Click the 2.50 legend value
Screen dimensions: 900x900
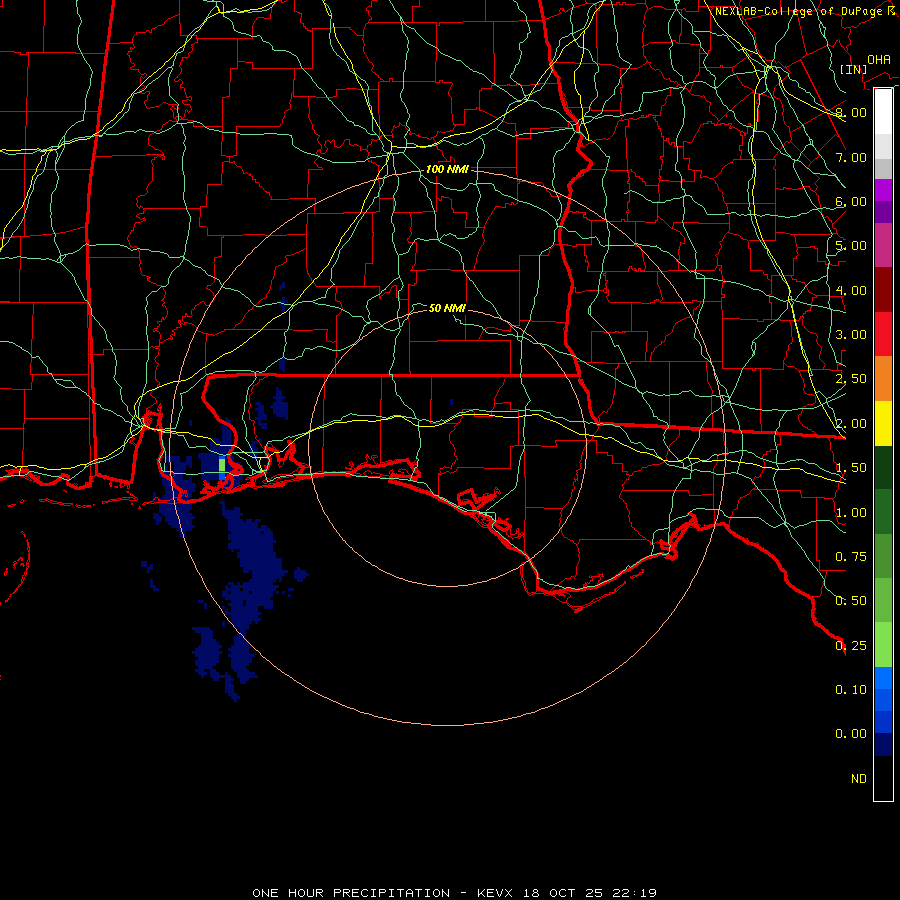[851, 379]
